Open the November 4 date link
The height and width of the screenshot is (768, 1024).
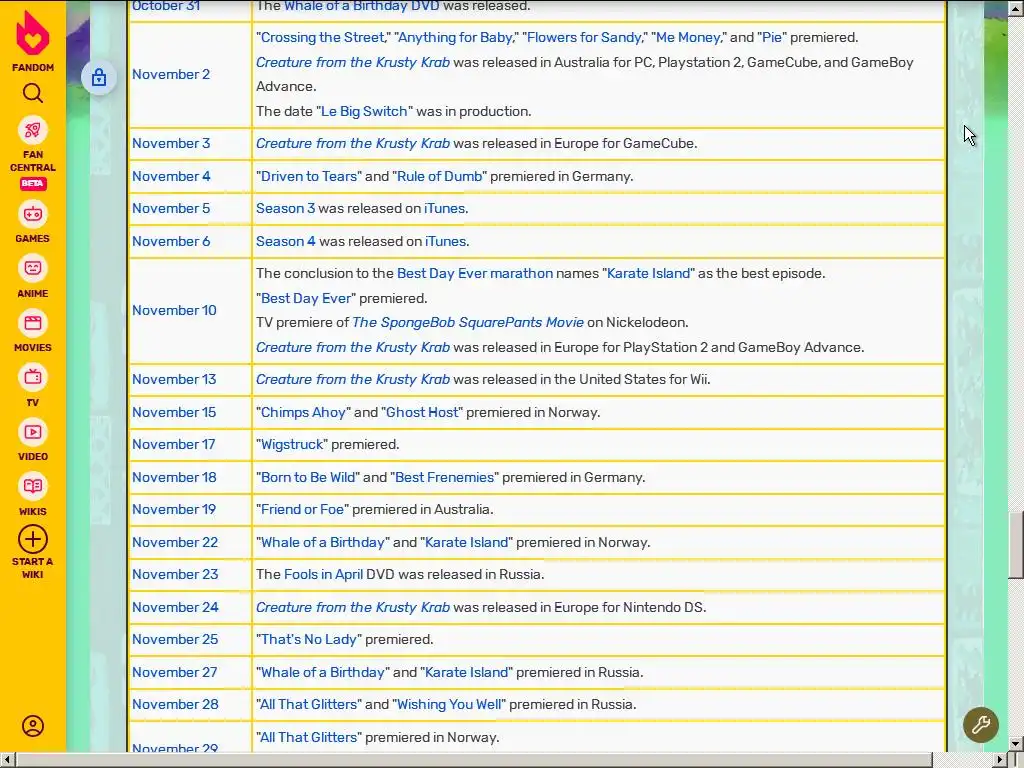click(171, 176)
